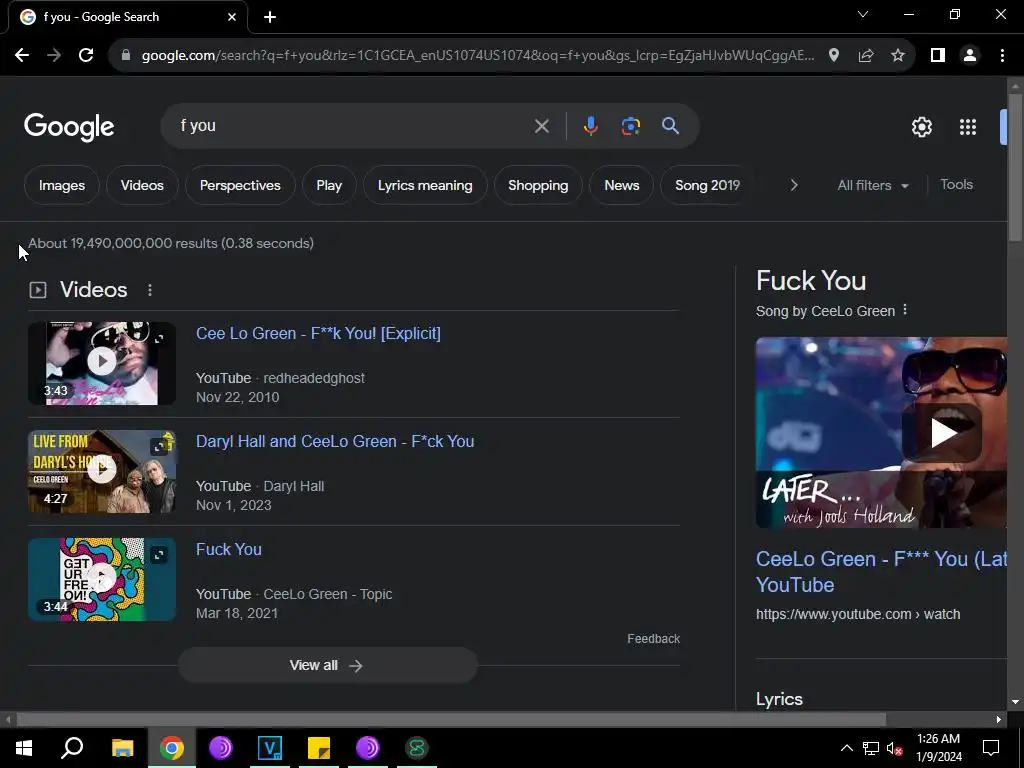Open All filters dropdown
Screen dimensions: 1024x768
pos(872,185)
